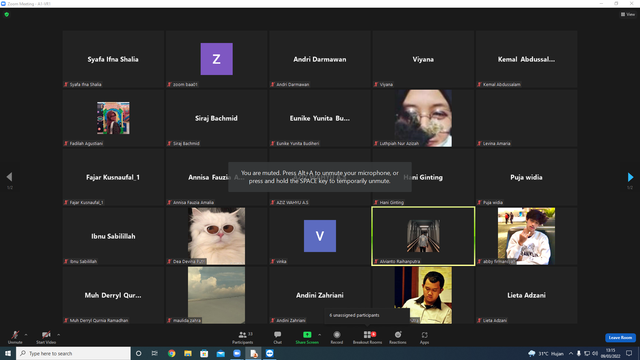Open Task View on the taskbar

(x=155, y=353)
